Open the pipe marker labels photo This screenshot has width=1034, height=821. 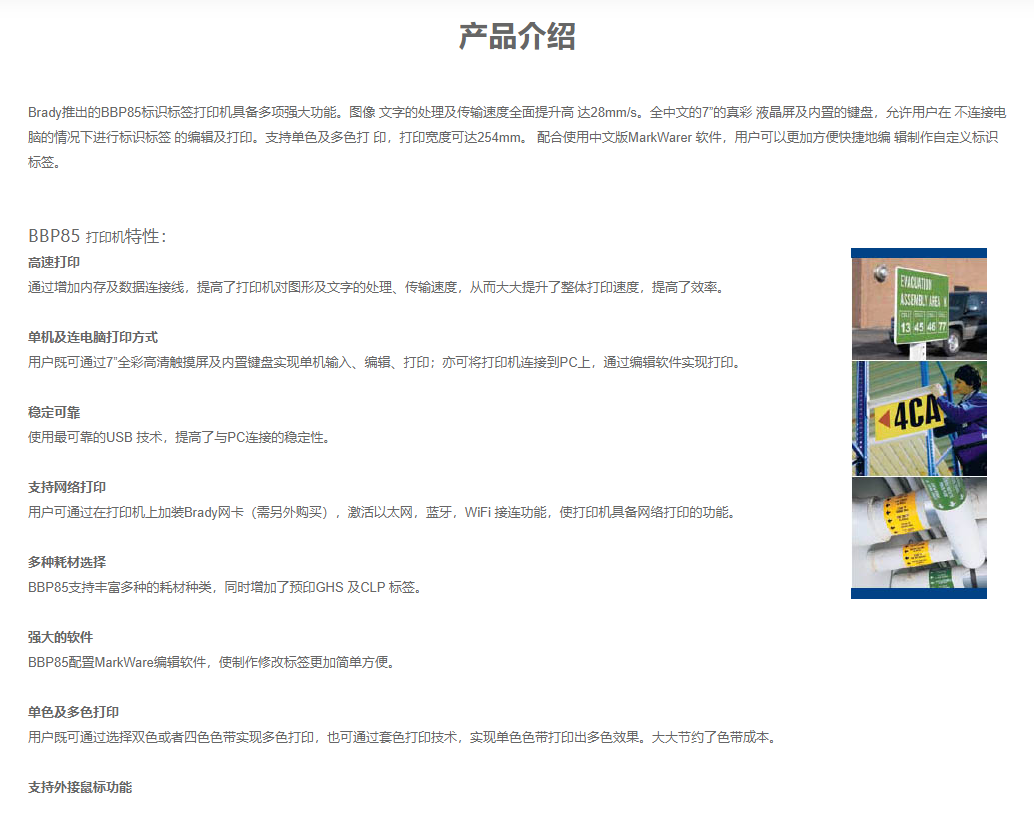tap(919, 533)
